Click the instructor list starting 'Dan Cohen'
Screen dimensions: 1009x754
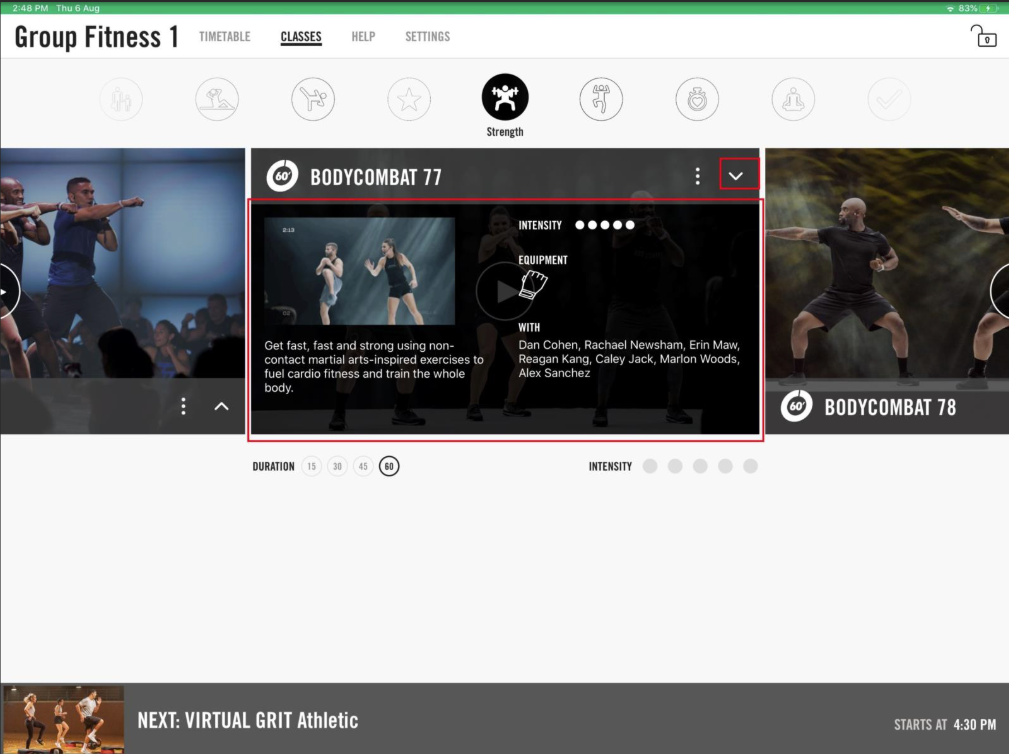pyautogui.click(x=629, y=359)
